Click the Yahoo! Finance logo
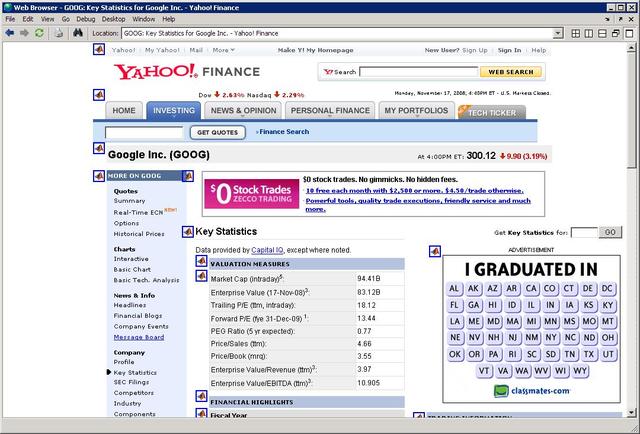Image resolution: width=640 pixels, height=434 pixels. click(187, 72)
